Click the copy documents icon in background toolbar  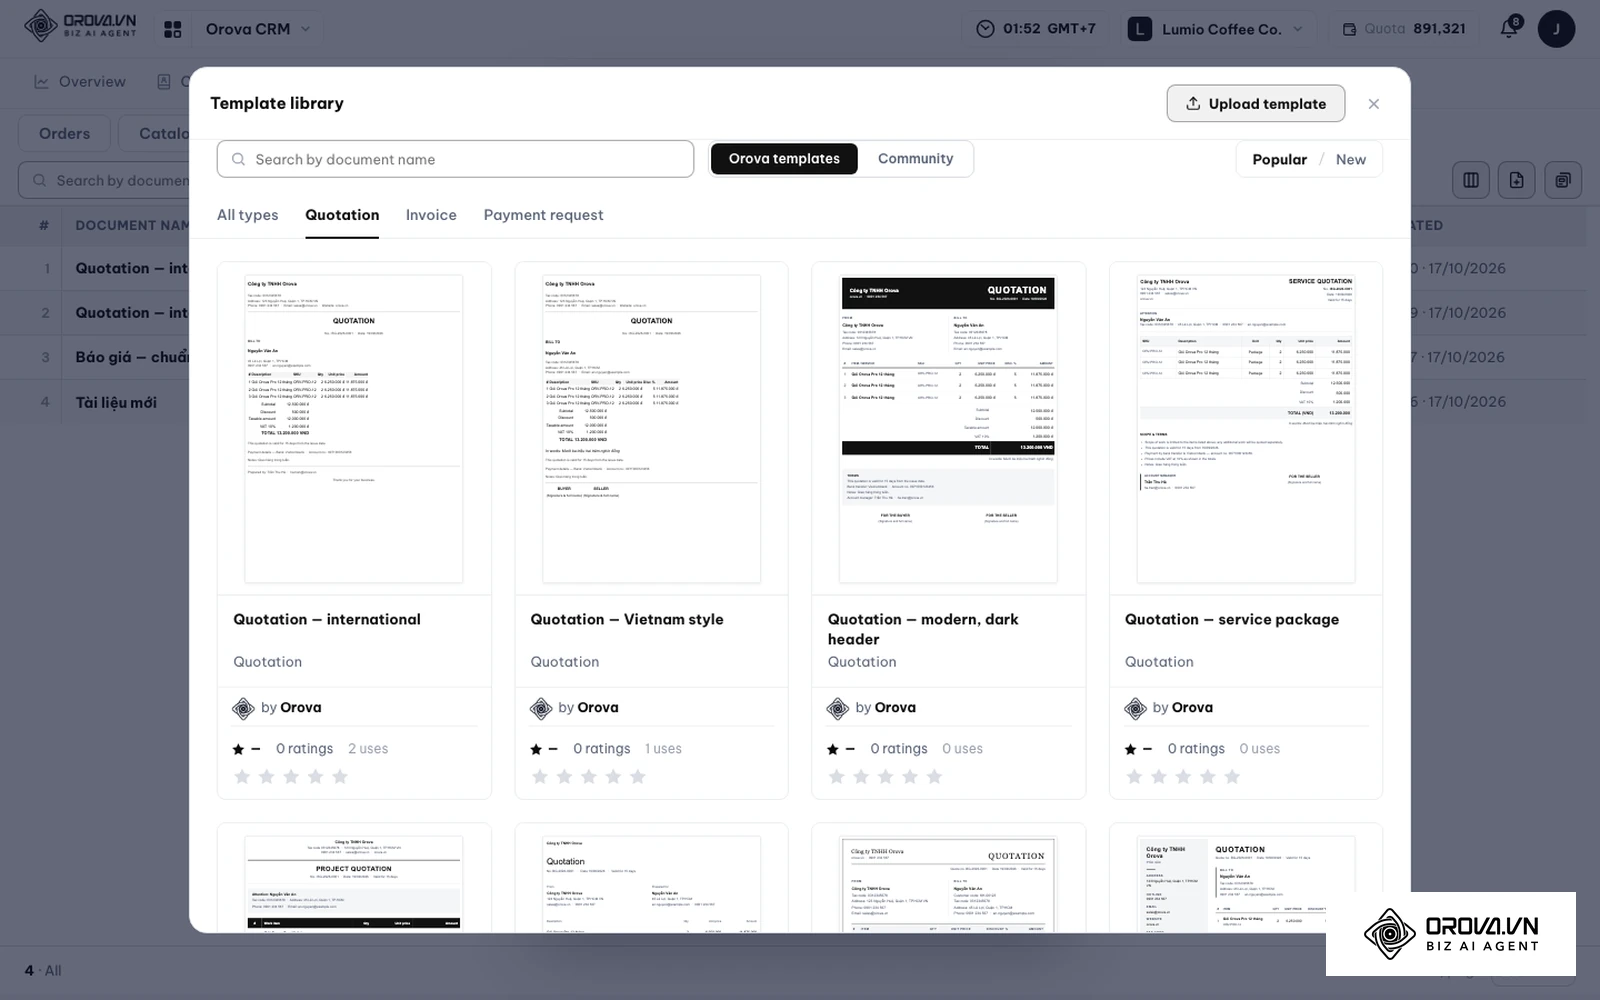(x=1563, y=180)
